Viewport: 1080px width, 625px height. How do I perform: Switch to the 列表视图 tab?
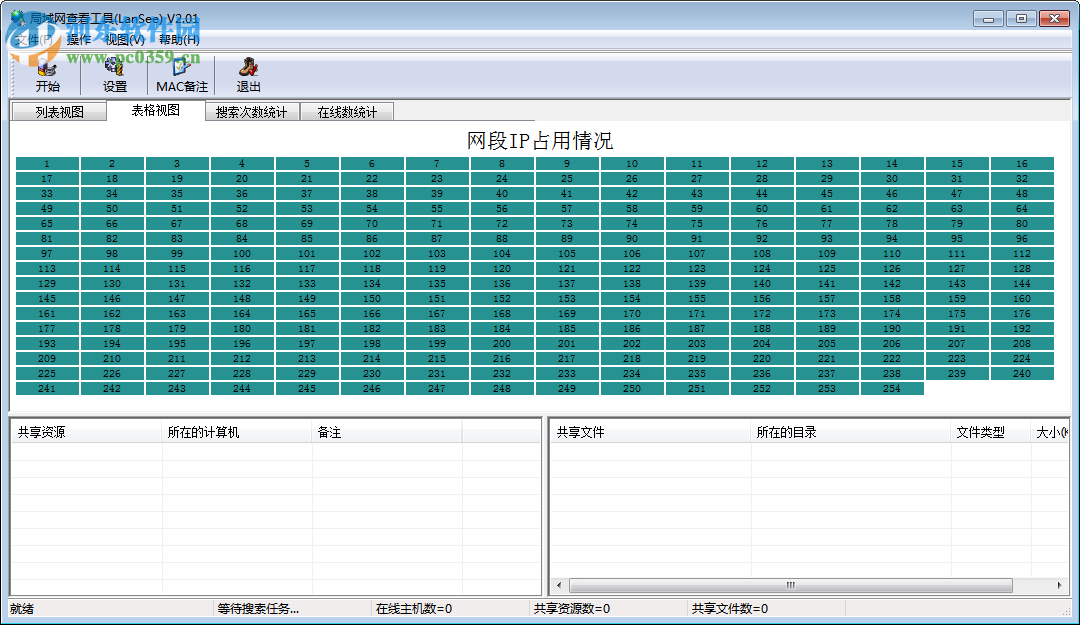point(58,111)
